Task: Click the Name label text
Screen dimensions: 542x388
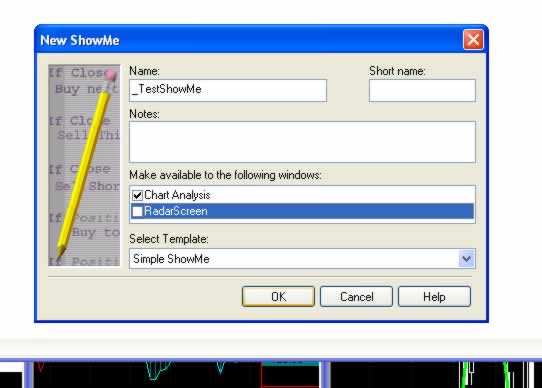Action: [144, 71]
